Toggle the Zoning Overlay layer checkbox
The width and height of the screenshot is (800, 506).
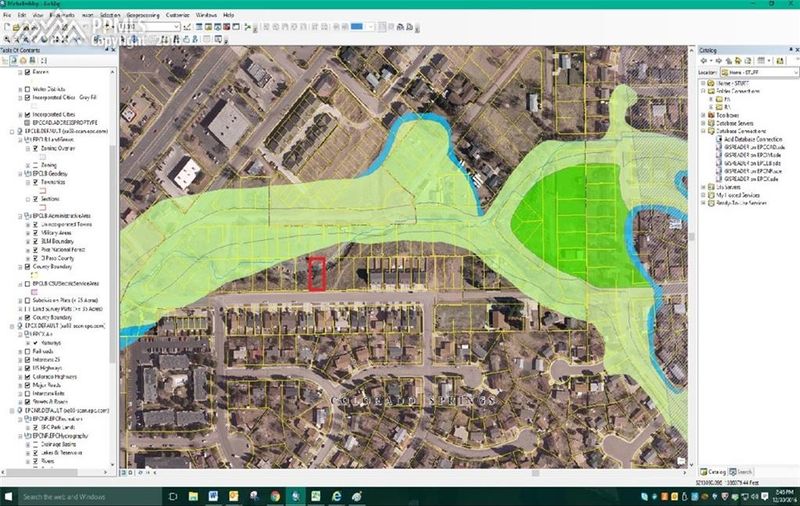(35, 148)
